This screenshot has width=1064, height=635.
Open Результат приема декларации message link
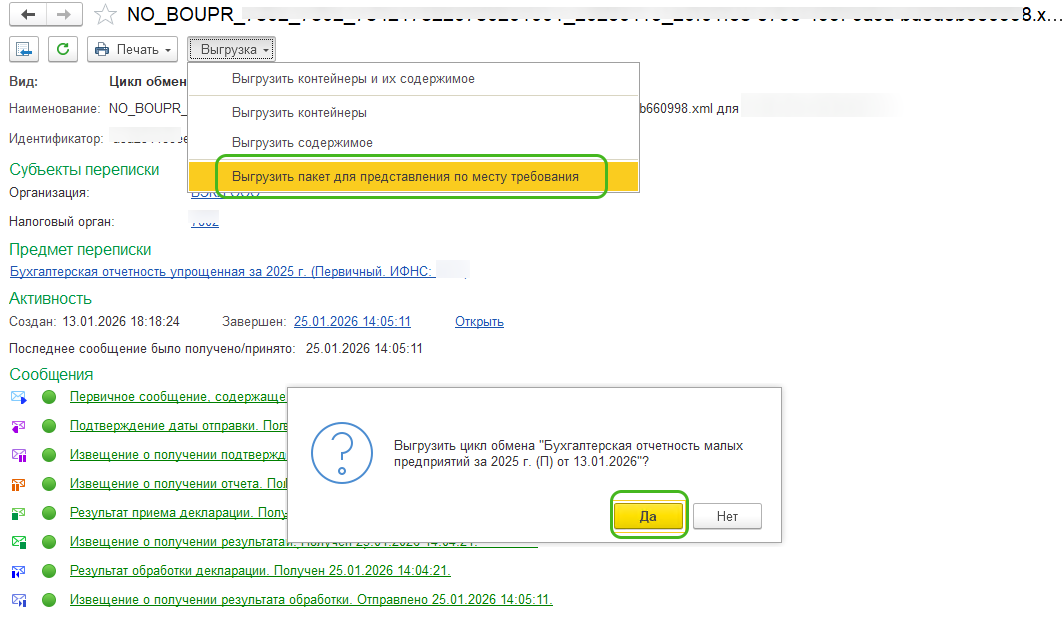pos(178,513)
